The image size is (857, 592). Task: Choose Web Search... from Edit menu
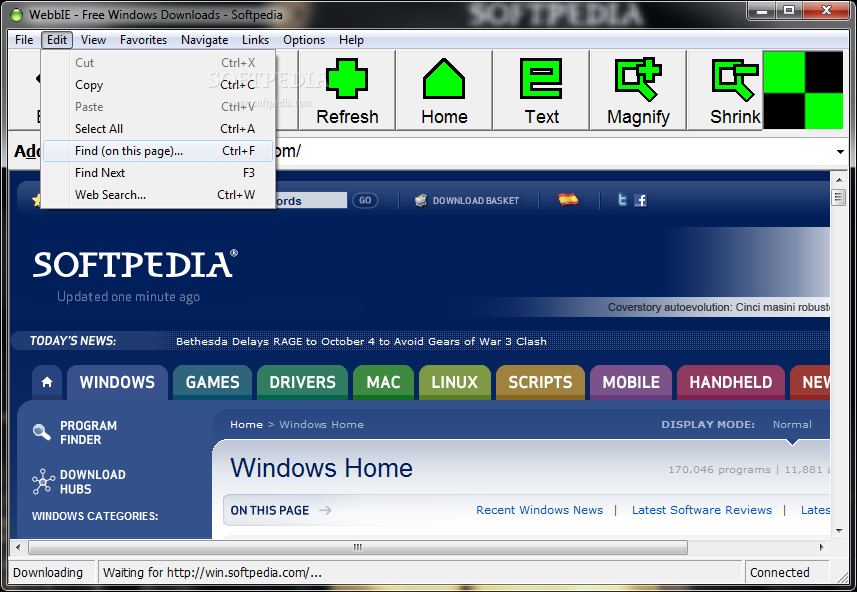pyautogui.click(x=157, y=195)
